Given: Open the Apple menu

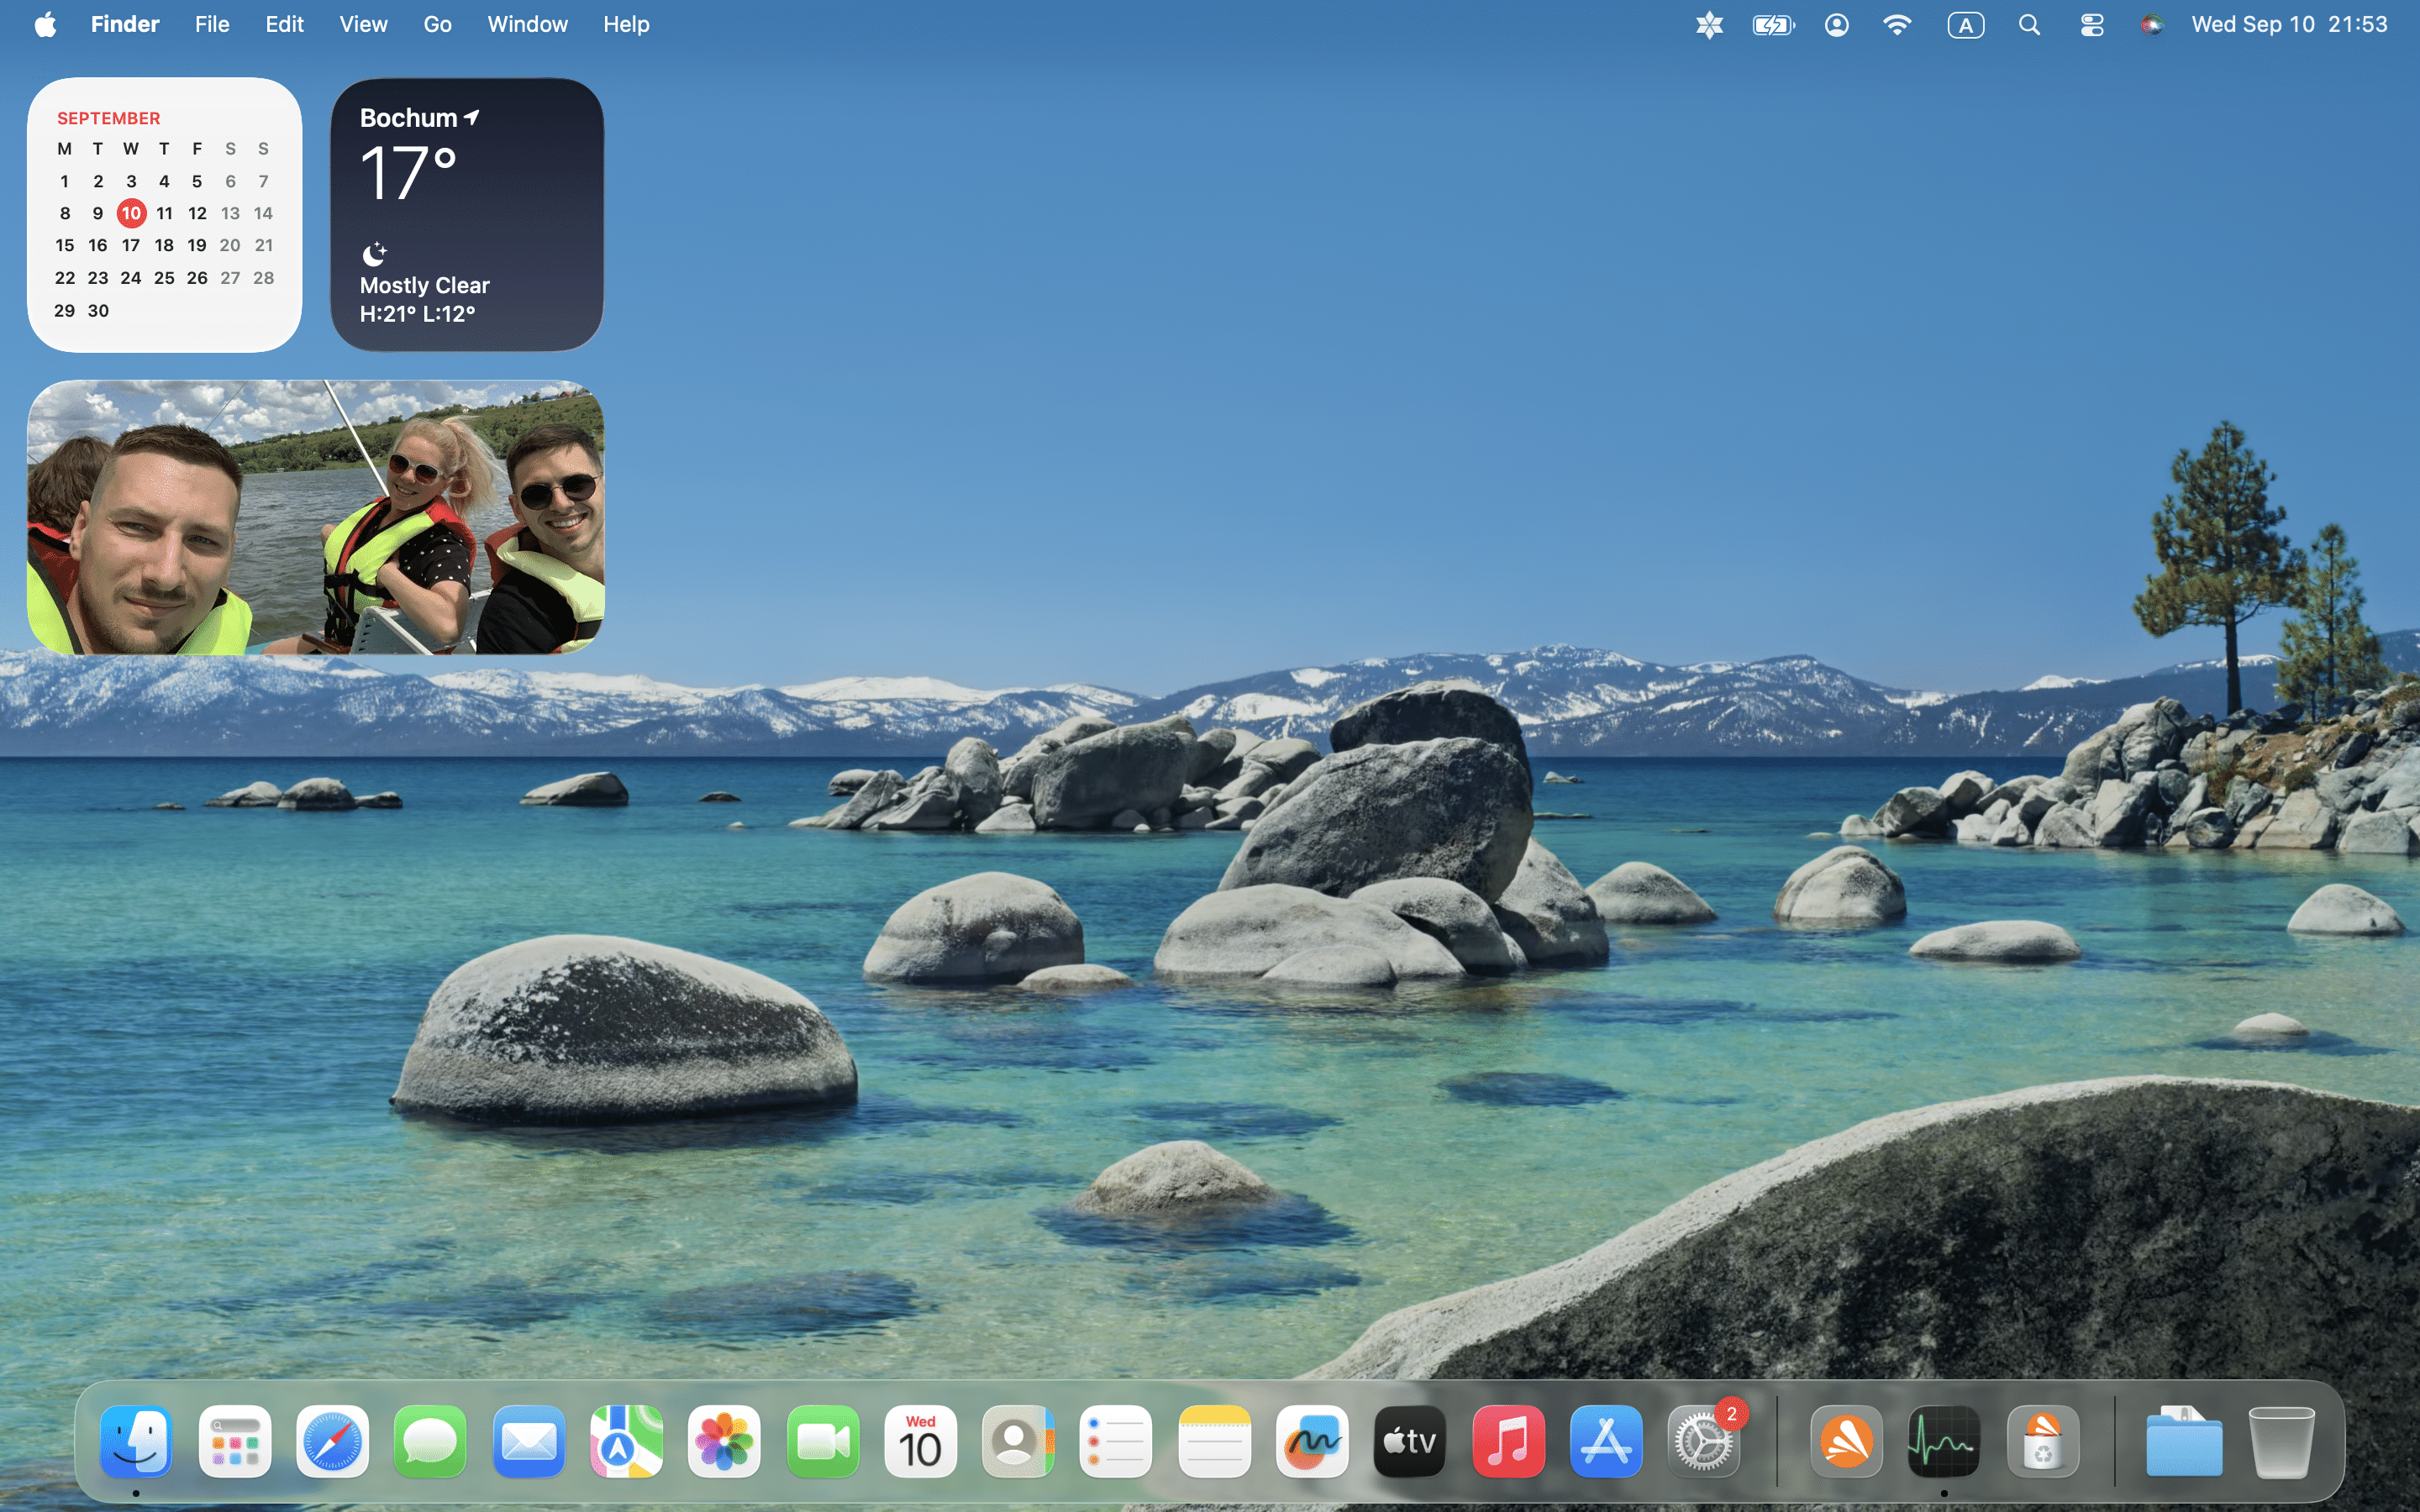Looking at the screenshot, I should [45, 24].
